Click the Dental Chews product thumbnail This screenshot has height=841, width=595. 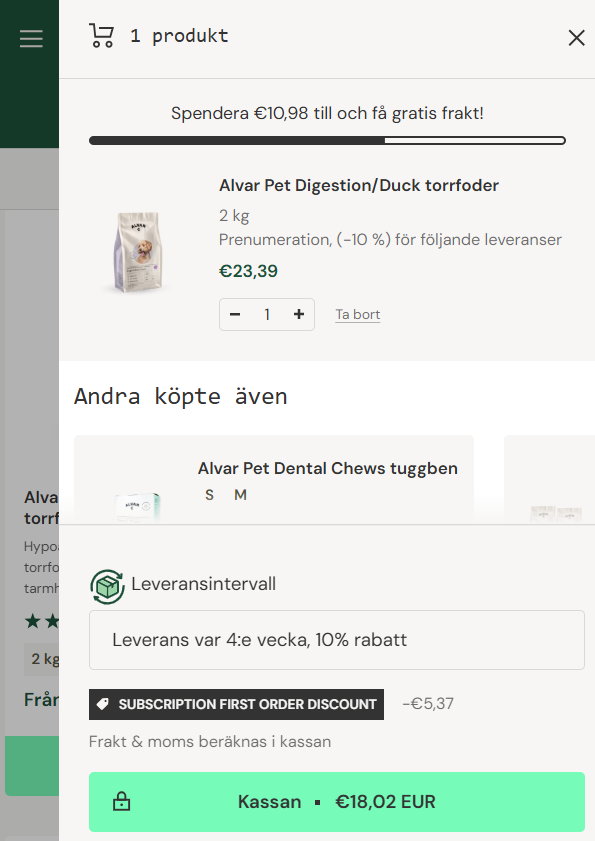(x=137, y=507)
